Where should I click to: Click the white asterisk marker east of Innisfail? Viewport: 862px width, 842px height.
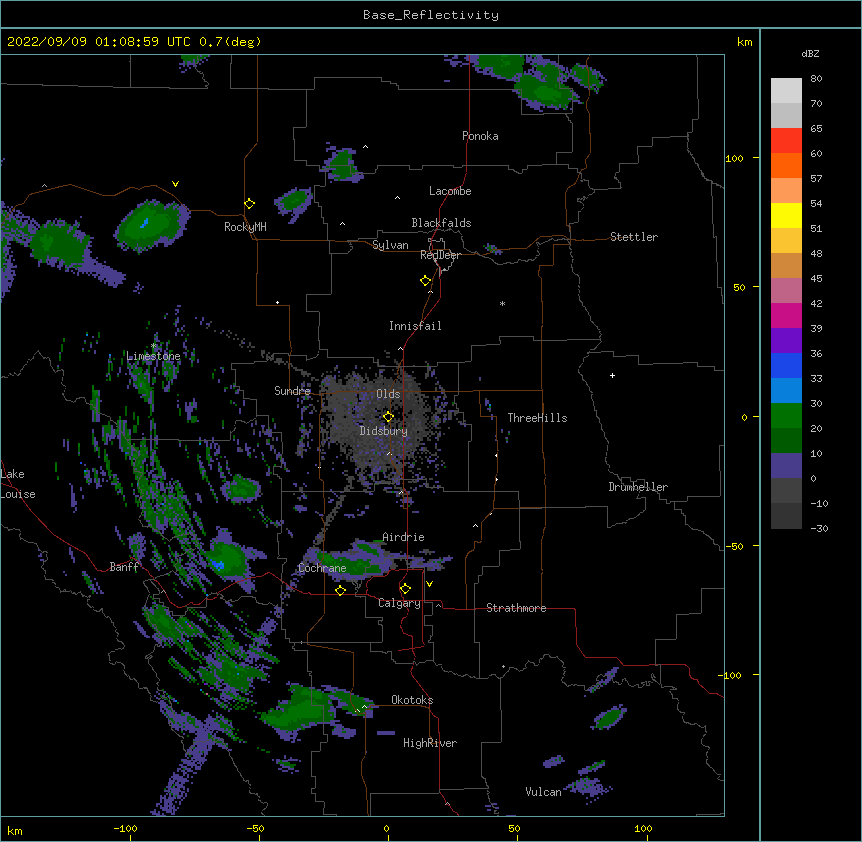502,303
